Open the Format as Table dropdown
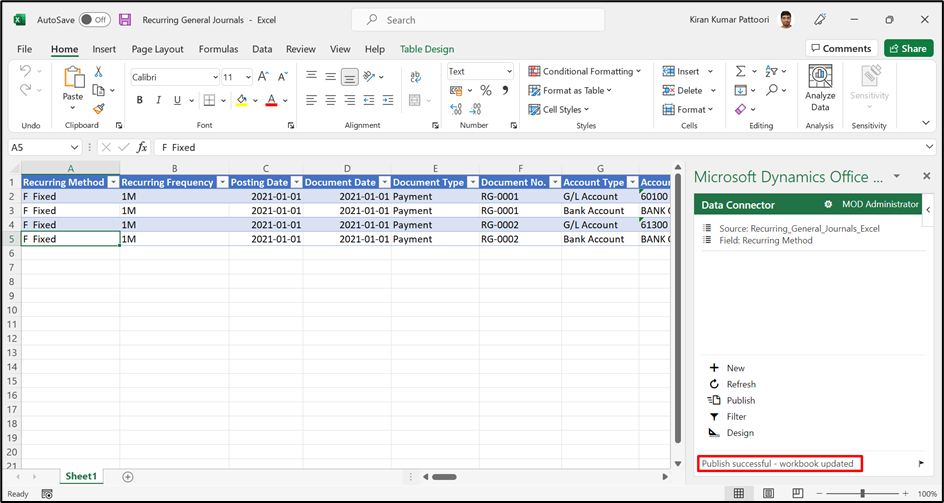 [570, 90]
